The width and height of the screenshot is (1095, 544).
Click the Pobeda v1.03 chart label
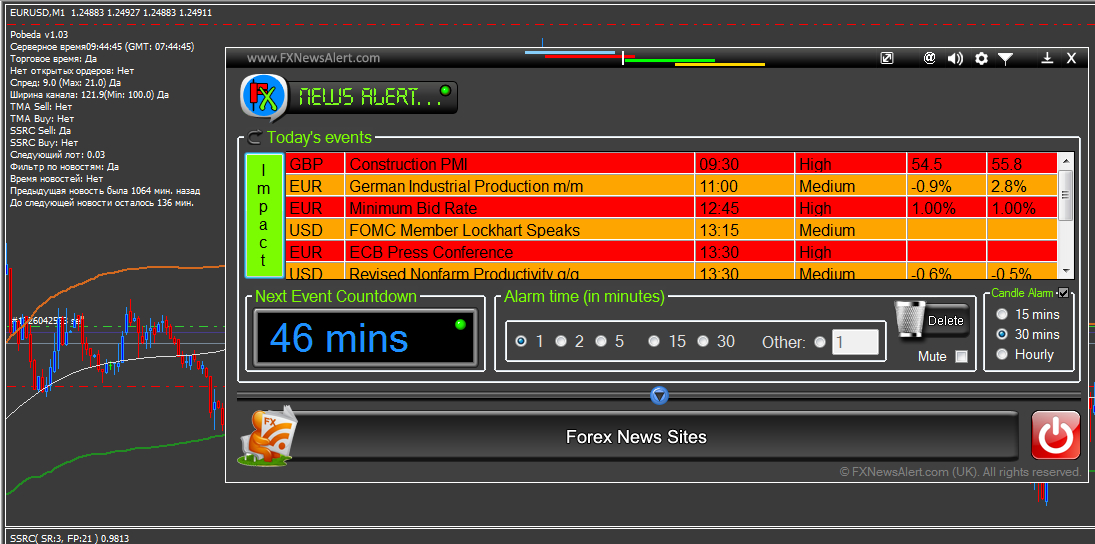tap(39, 34)
